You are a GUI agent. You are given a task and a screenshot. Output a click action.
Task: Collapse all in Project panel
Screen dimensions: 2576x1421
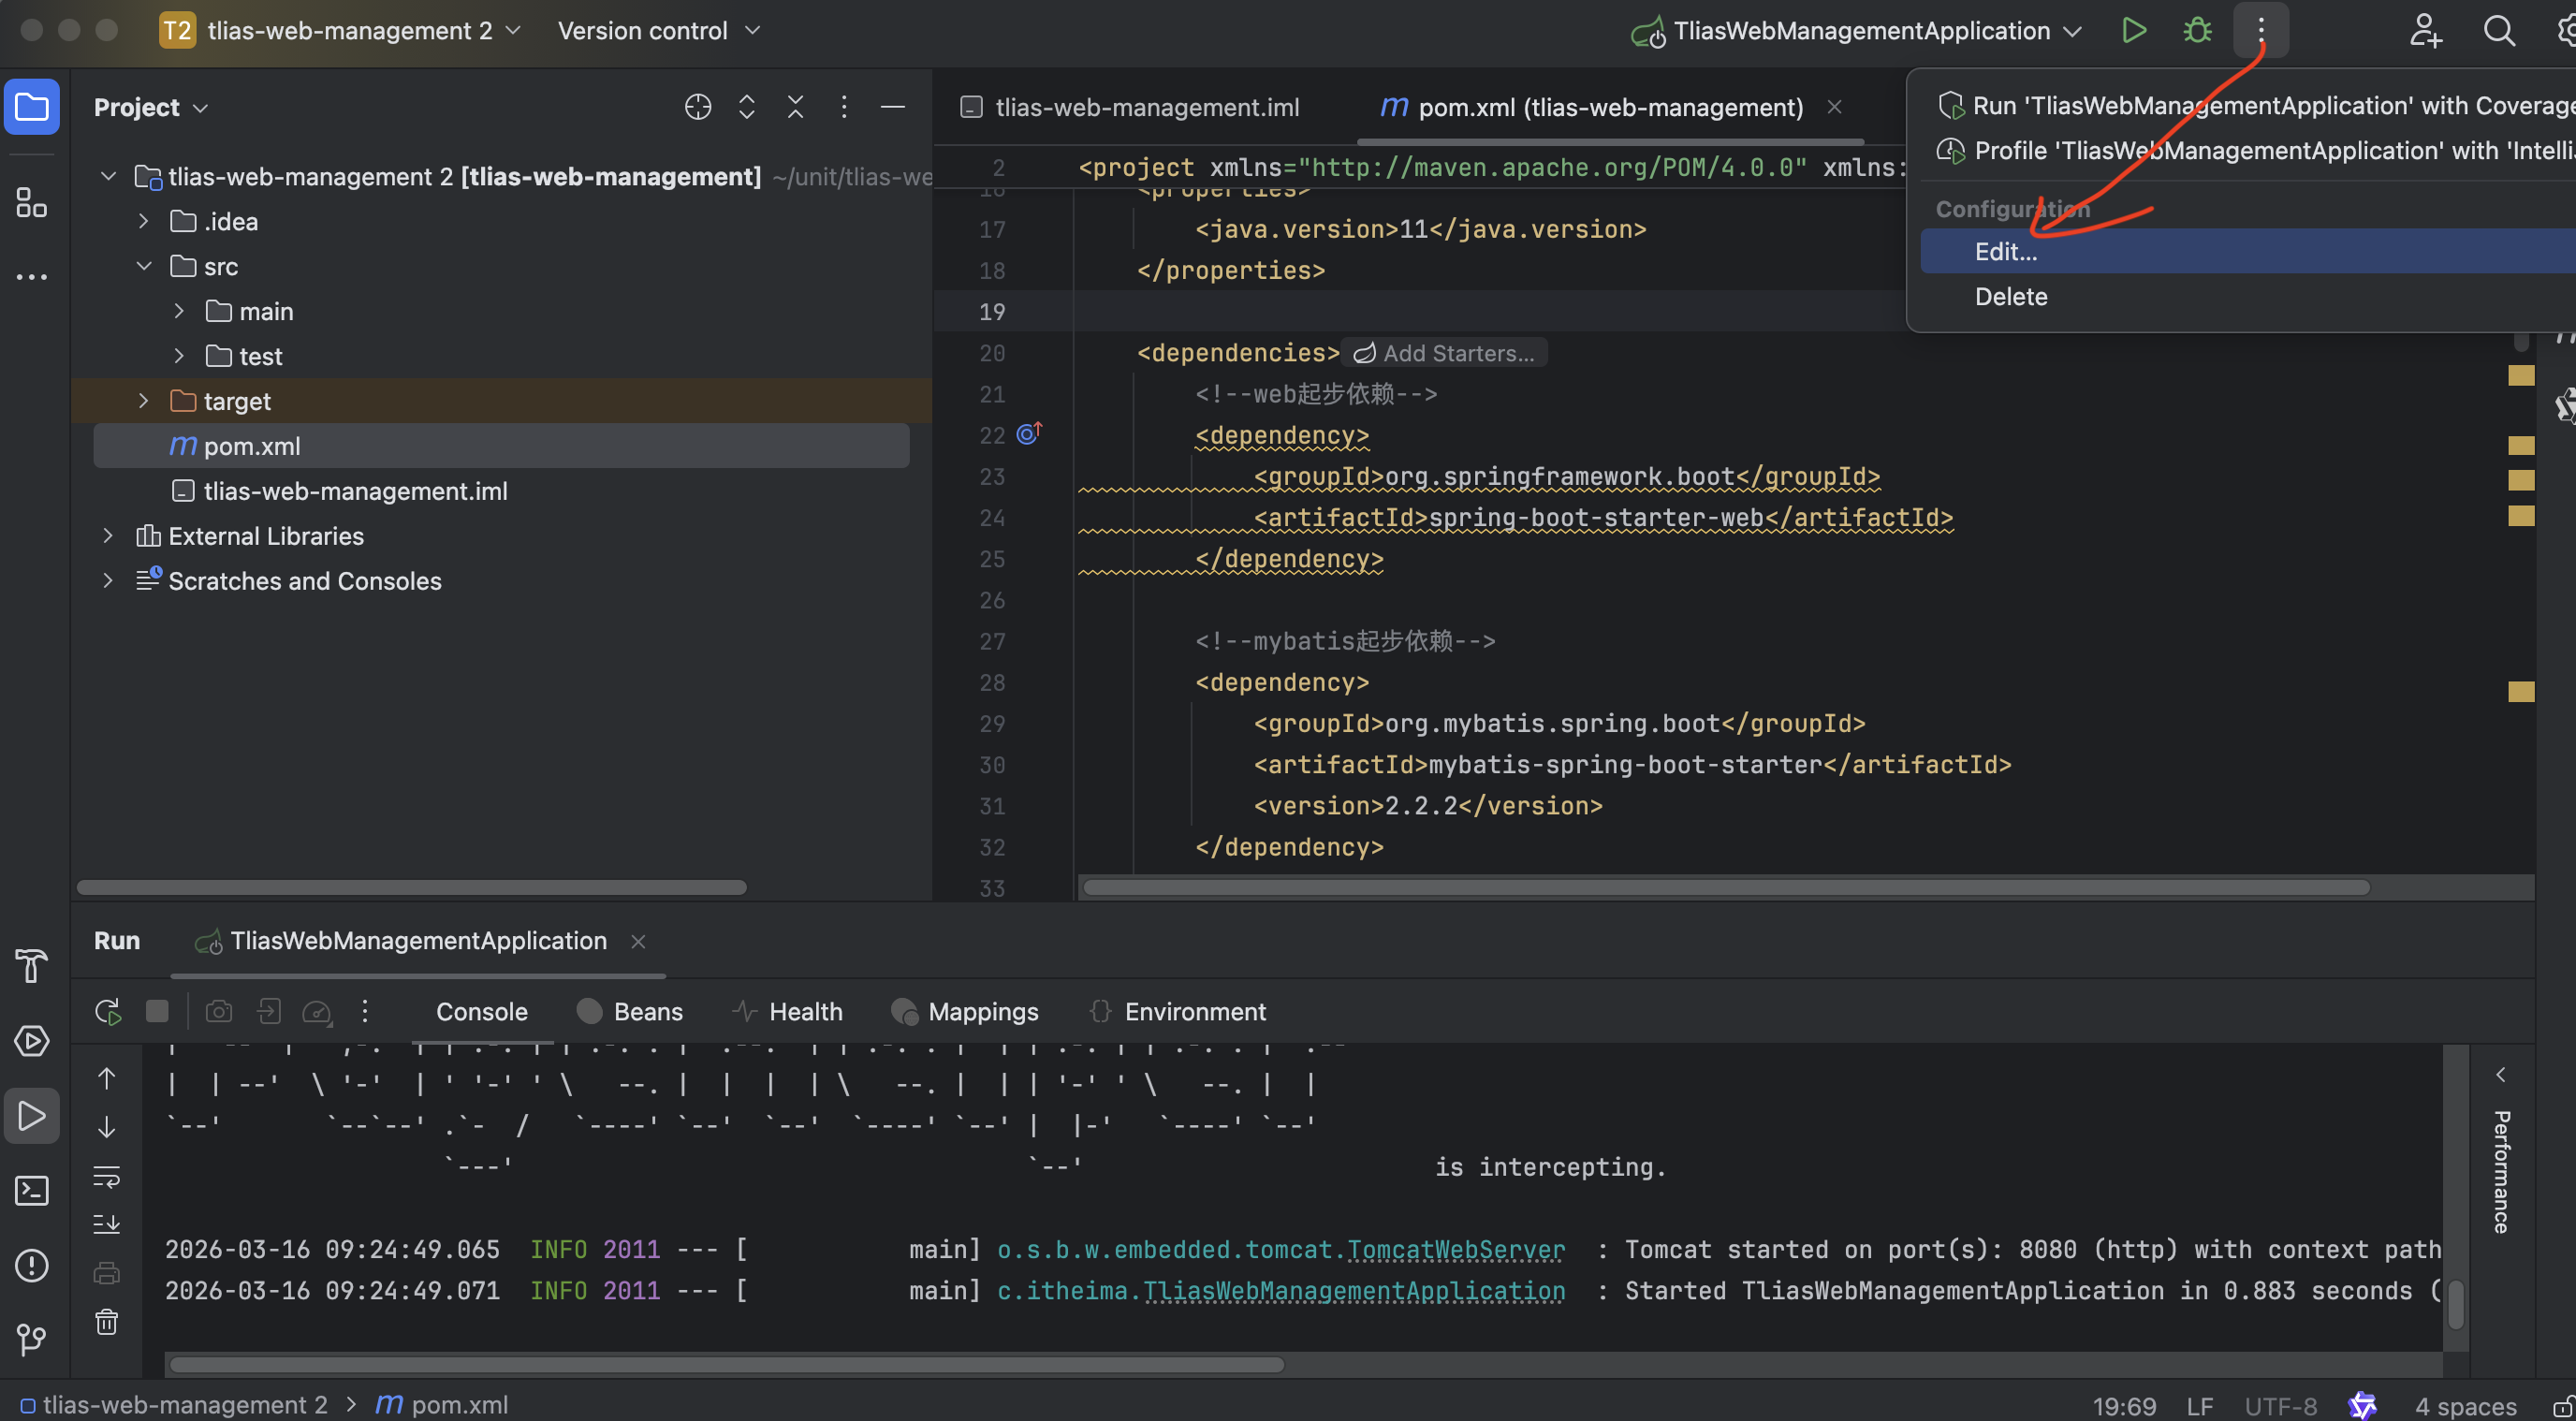click(795, 107)
